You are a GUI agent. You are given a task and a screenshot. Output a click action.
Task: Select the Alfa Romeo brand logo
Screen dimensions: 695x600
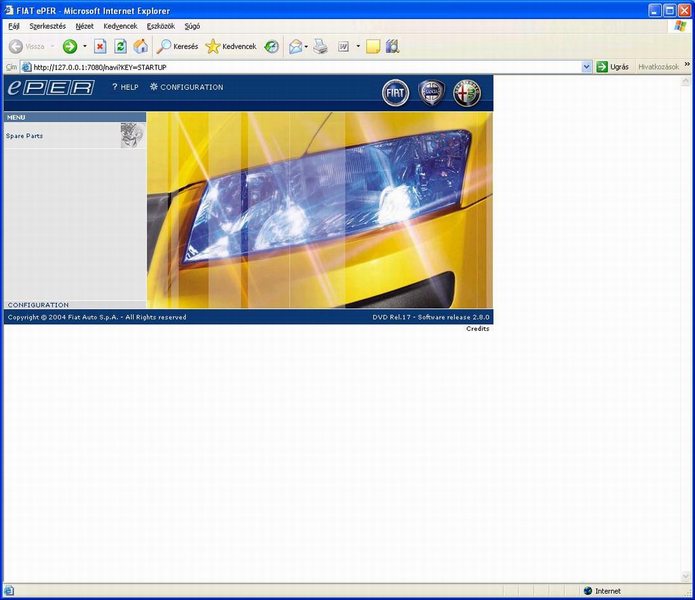467,93
